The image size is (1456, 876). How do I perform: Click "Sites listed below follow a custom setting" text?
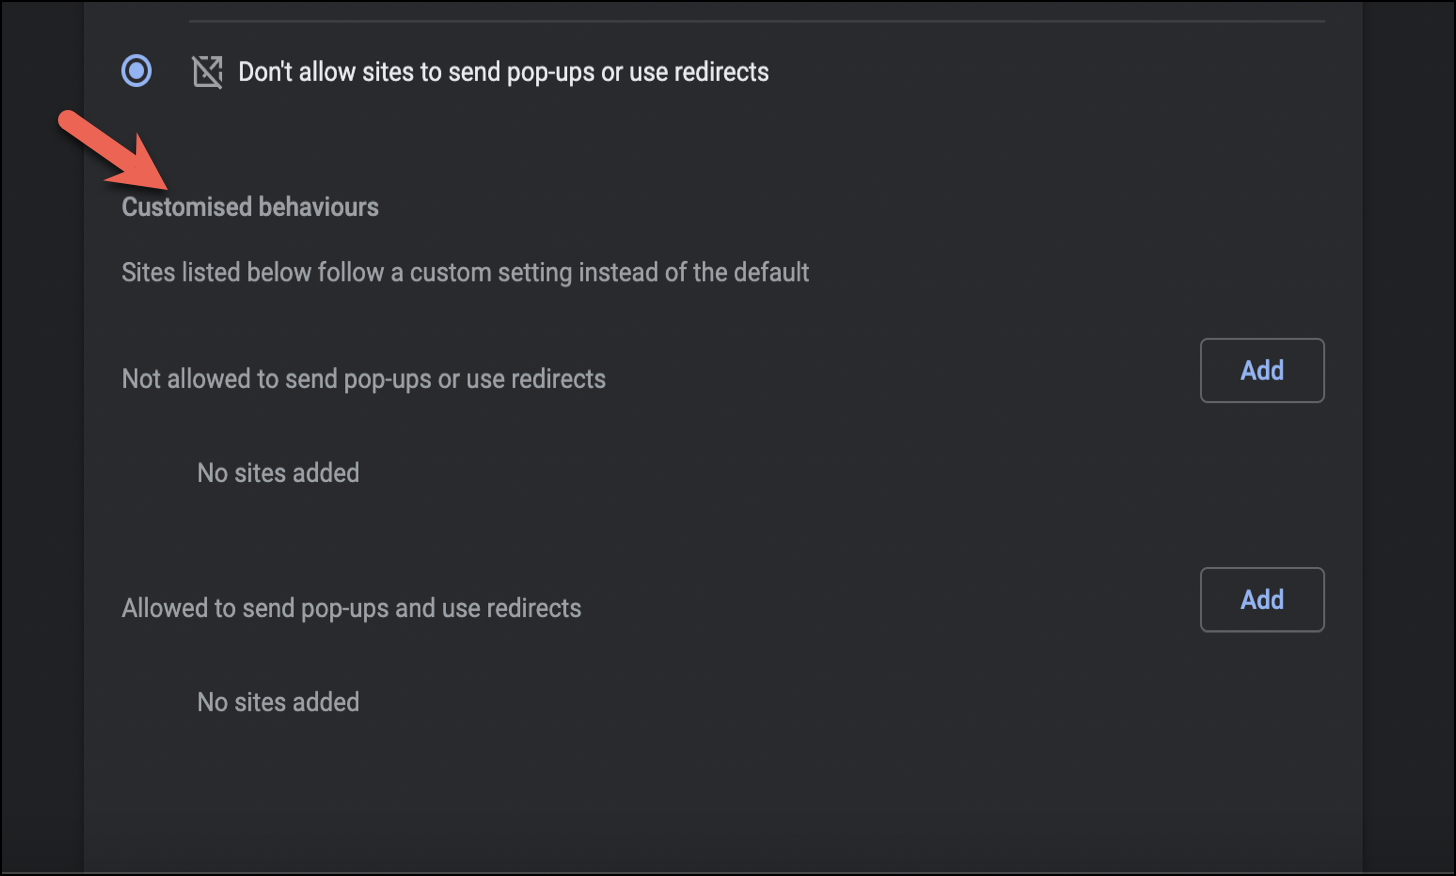(x=465, y=272)
